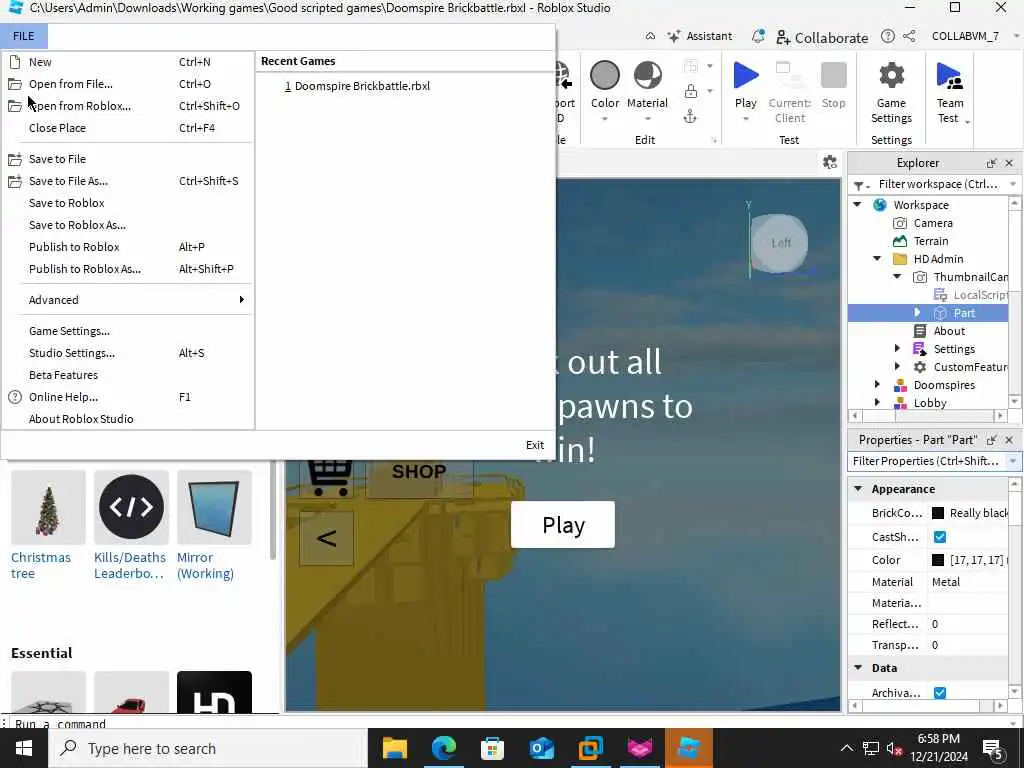Click the help question mark icon
This screenshot has height=768, width=1024.
pos(888,36)
